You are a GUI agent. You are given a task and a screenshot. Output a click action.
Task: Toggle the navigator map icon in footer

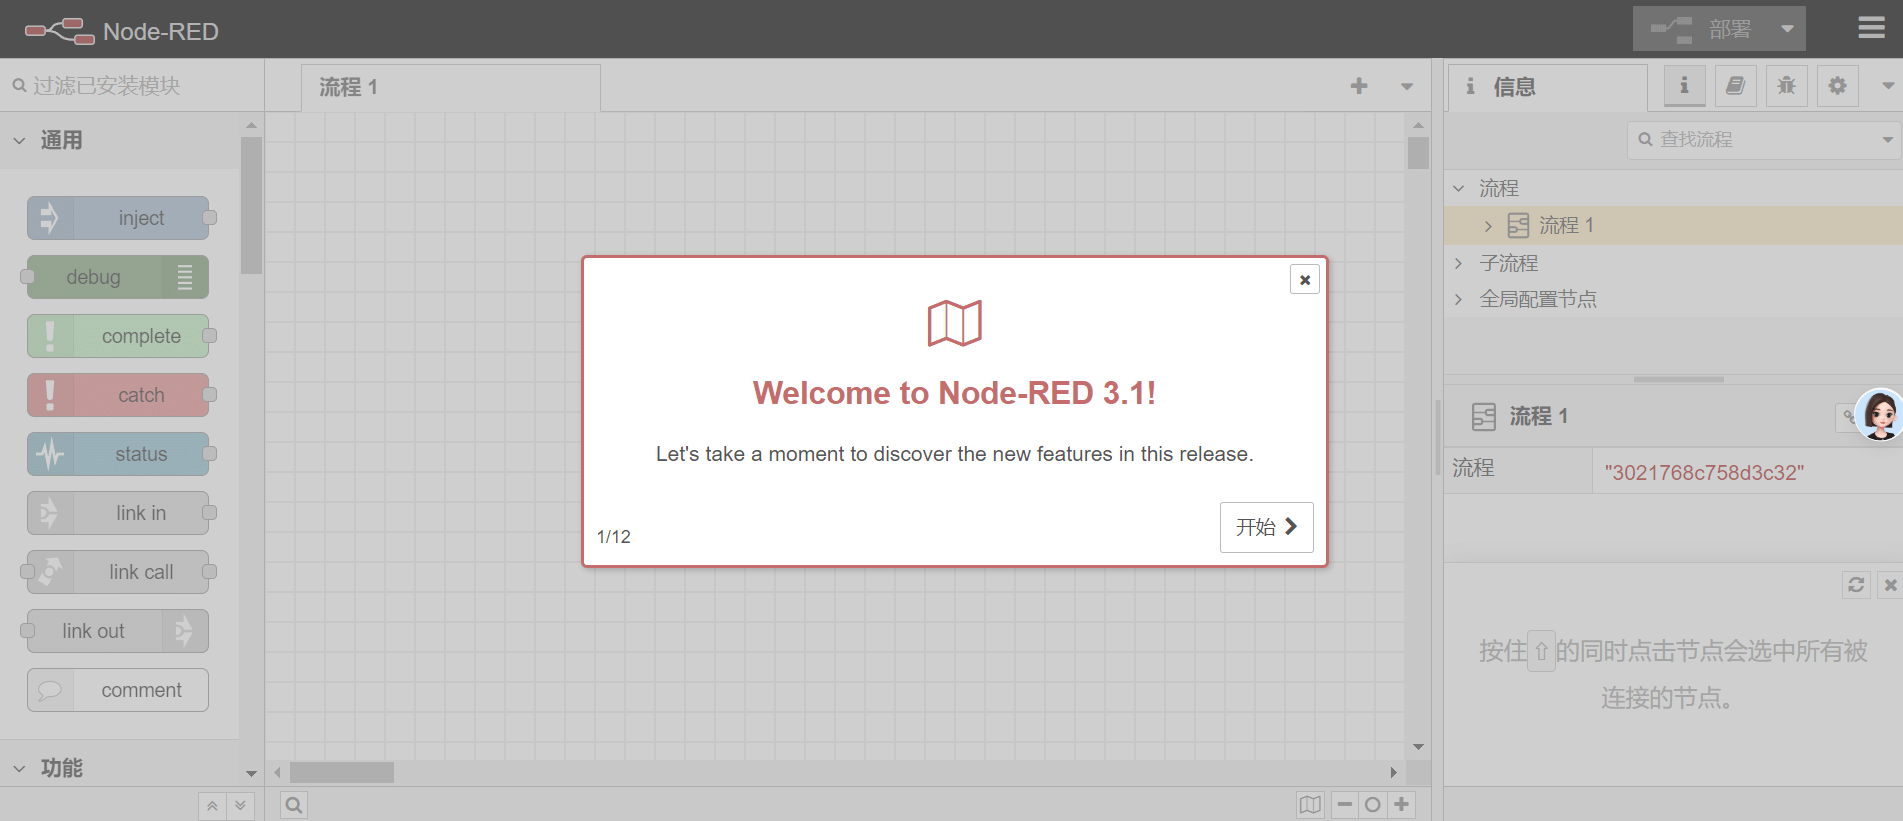pos(1310,805)
